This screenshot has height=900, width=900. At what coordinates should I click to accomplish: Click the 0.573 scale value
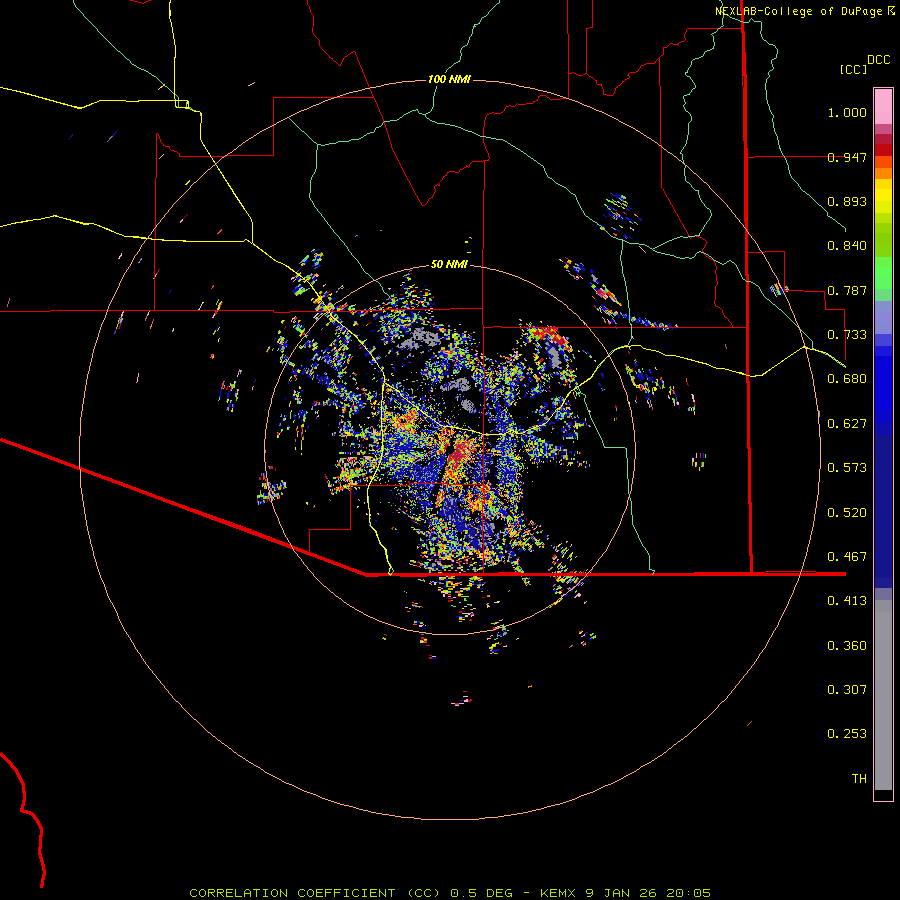(x=847, y=468)
